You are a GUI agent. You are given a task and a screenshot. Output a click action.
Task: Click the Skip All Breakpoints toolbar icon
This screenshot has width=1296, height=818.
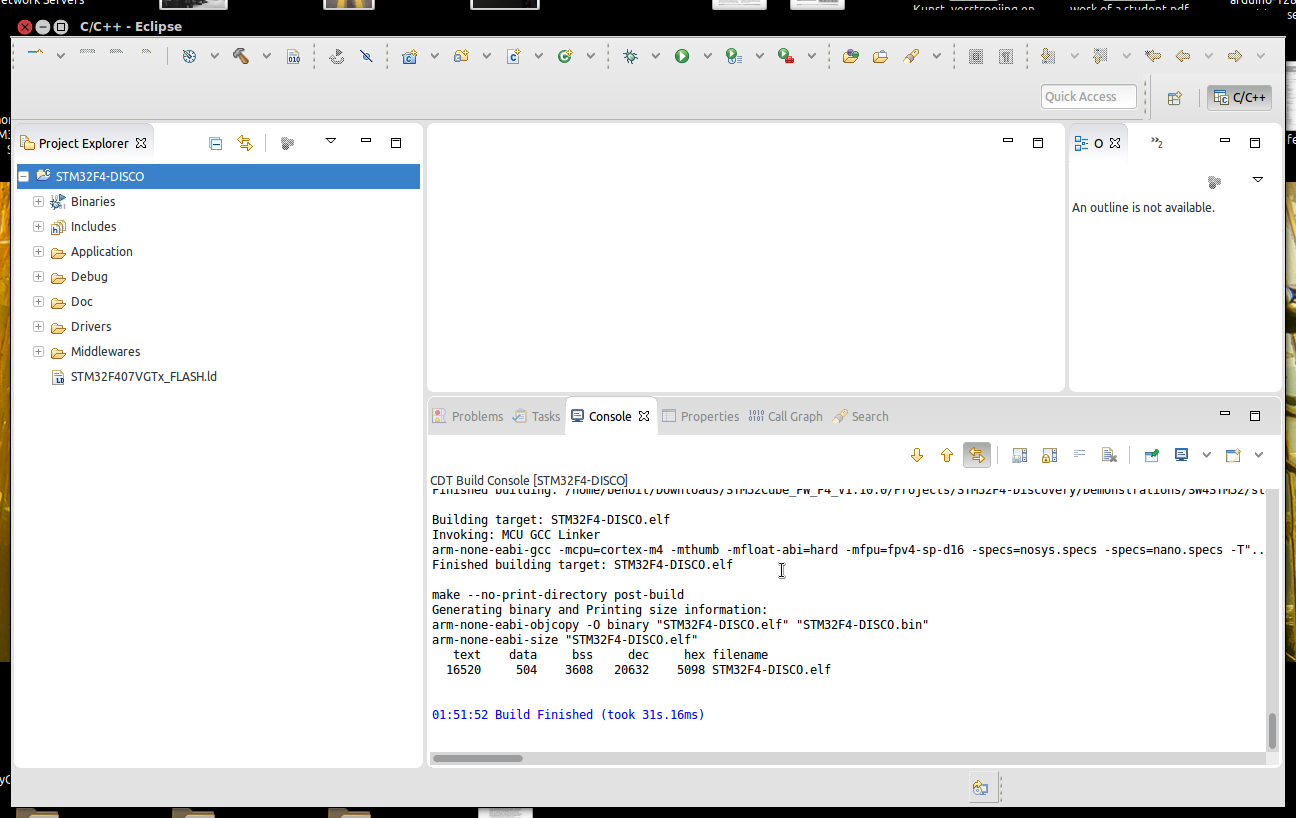tap(366, 56)
